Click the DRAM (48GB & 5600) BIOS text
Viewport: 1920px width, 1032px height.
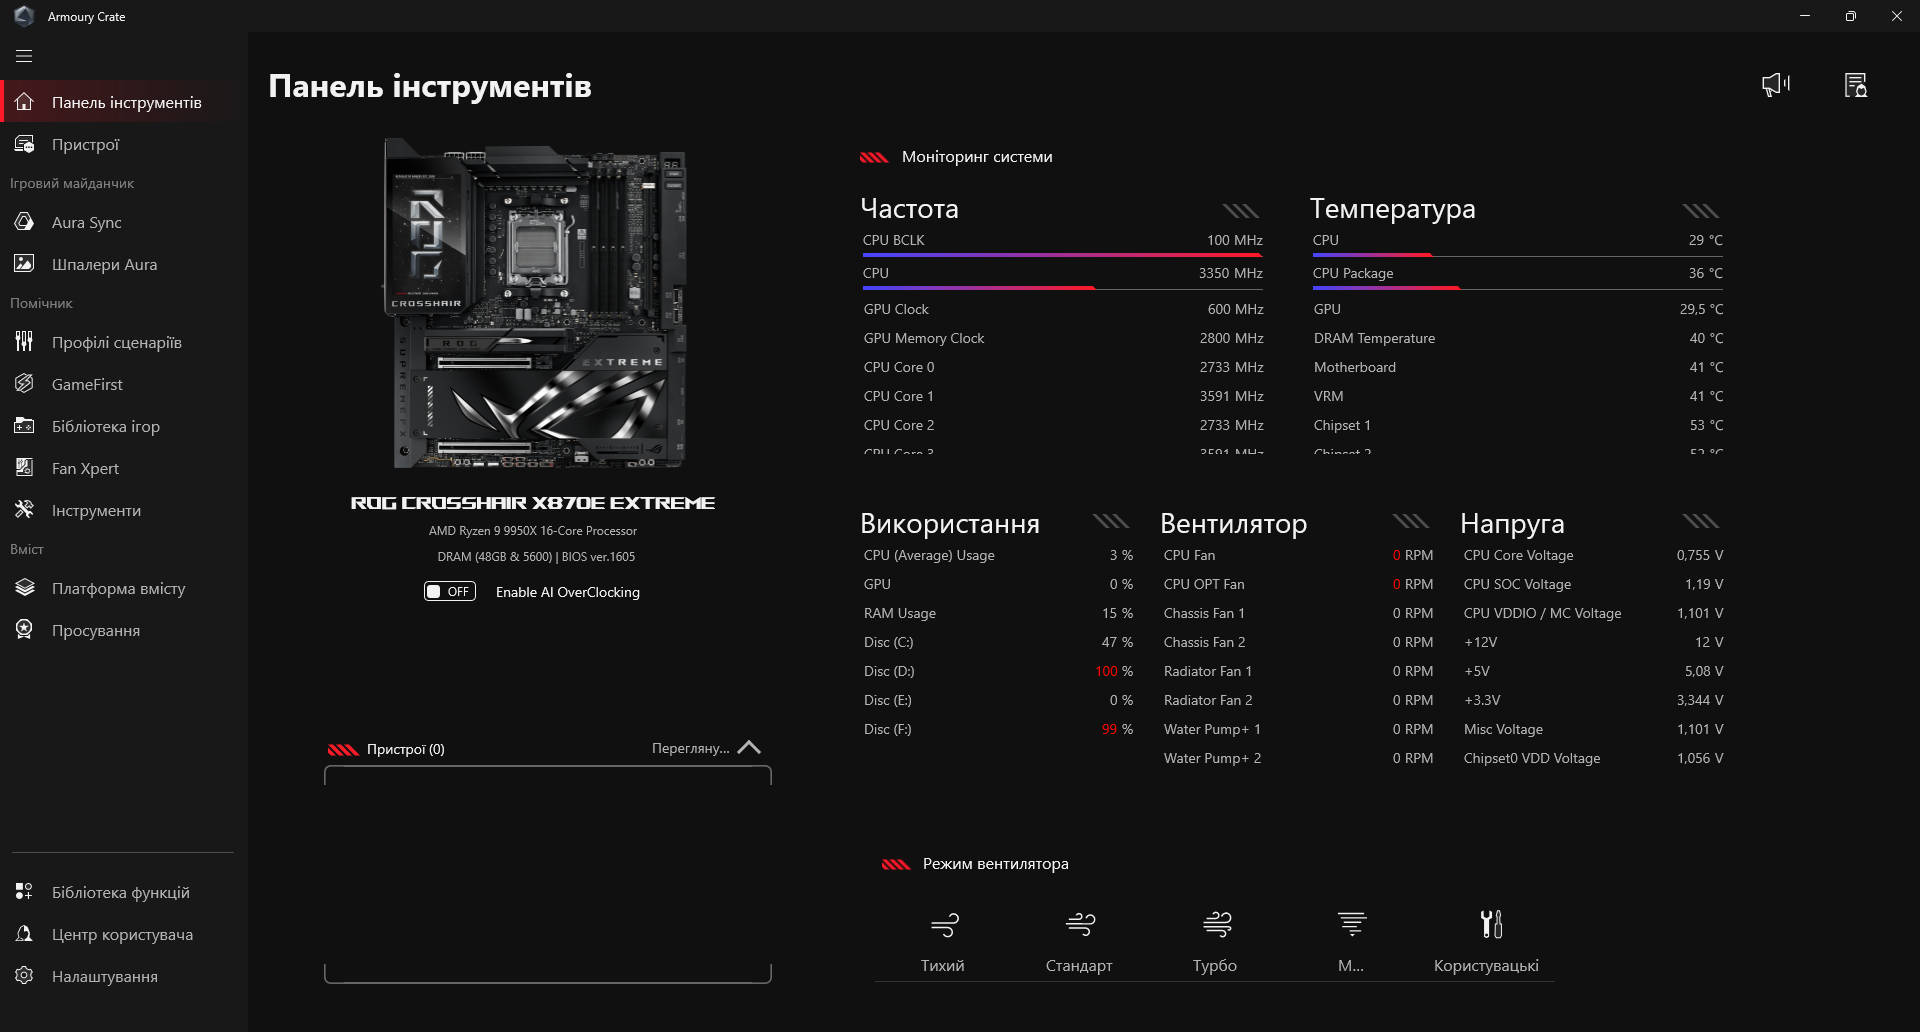536,557
